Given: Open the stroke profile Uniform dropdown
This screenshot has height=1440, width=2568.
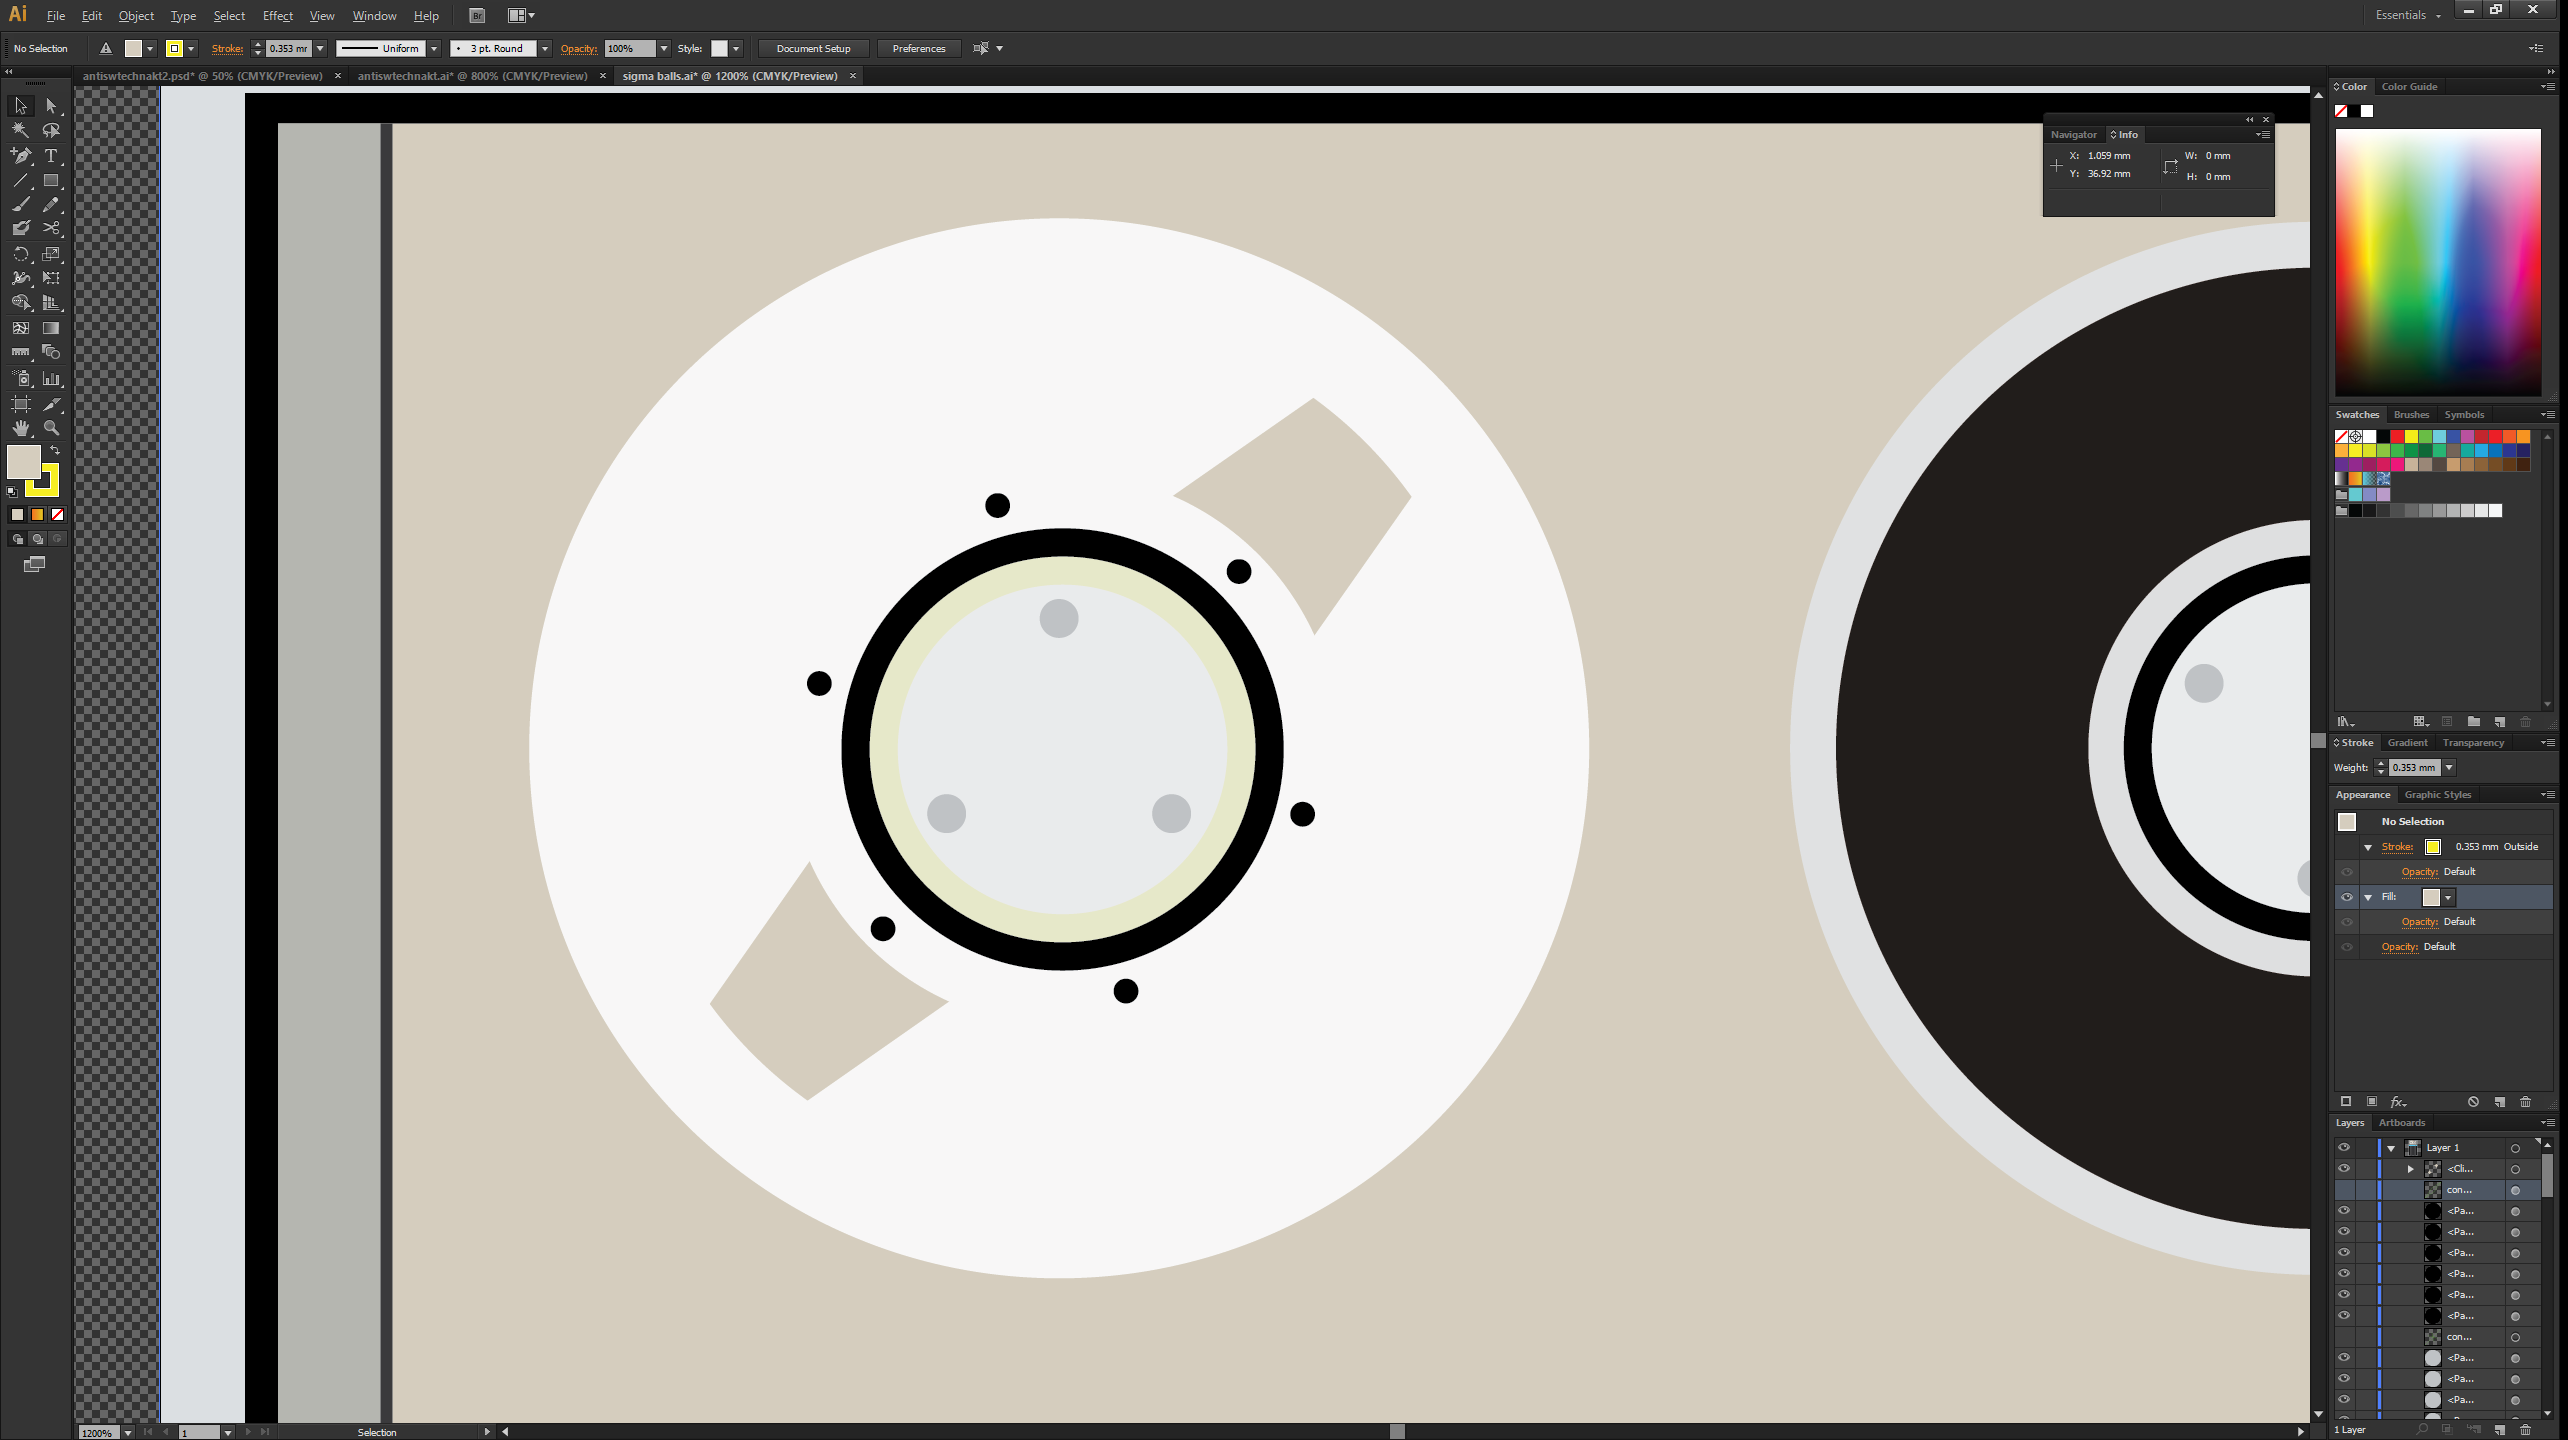Looking at the screenshot, I should coord(434,49).
